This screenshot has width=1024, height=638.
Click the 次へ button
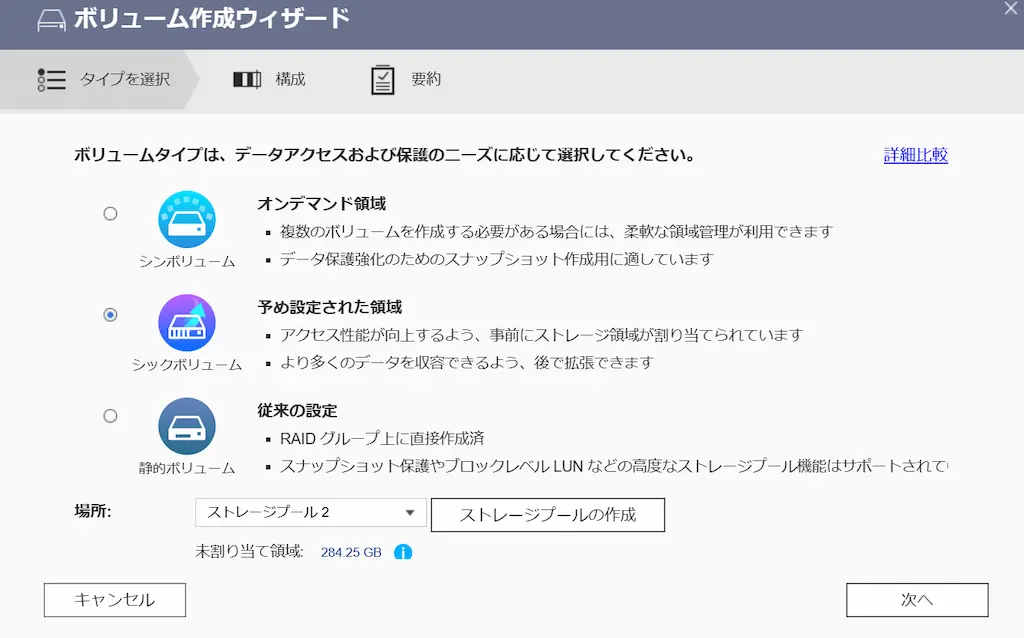(917, 600)
